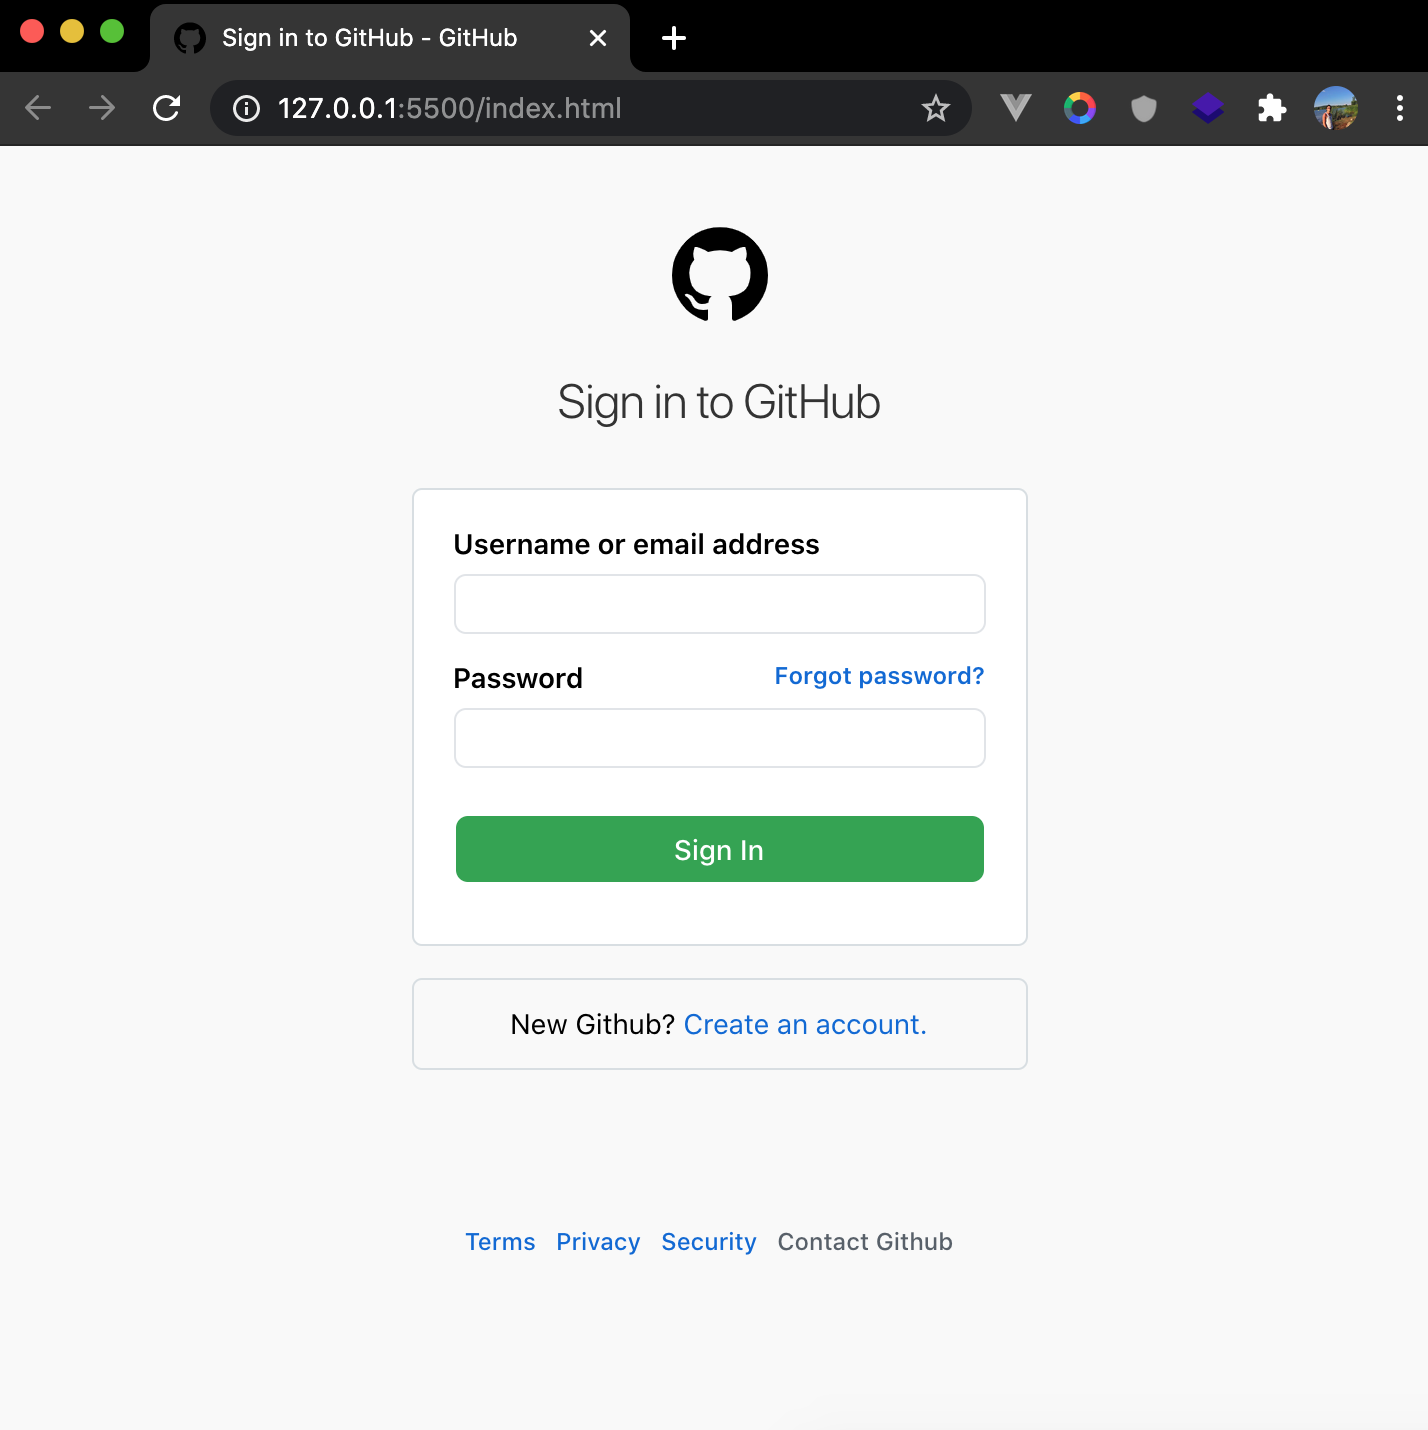The height and width of the screenshot is (1430, 1428).
Task: Bookmark the page with the star icon
Action: click(935, 108)
